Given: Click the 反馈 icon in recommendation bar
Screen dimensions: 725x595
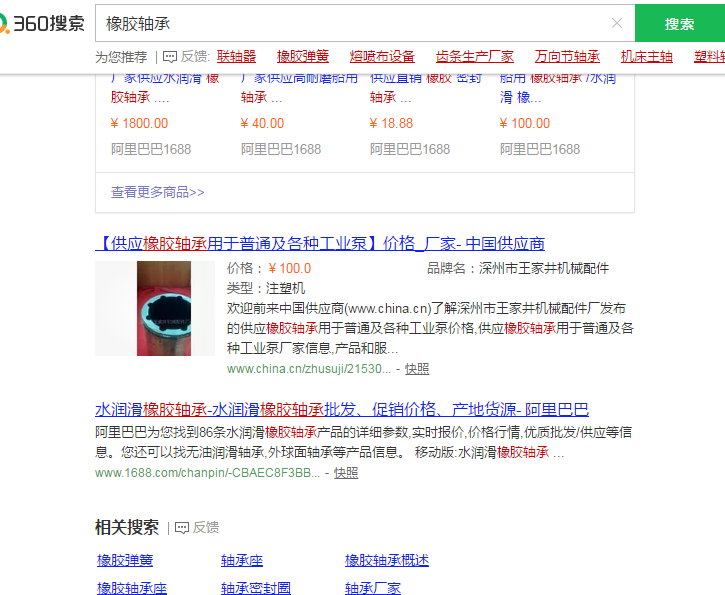Looking at the screenshot, I should coord(170,57).
